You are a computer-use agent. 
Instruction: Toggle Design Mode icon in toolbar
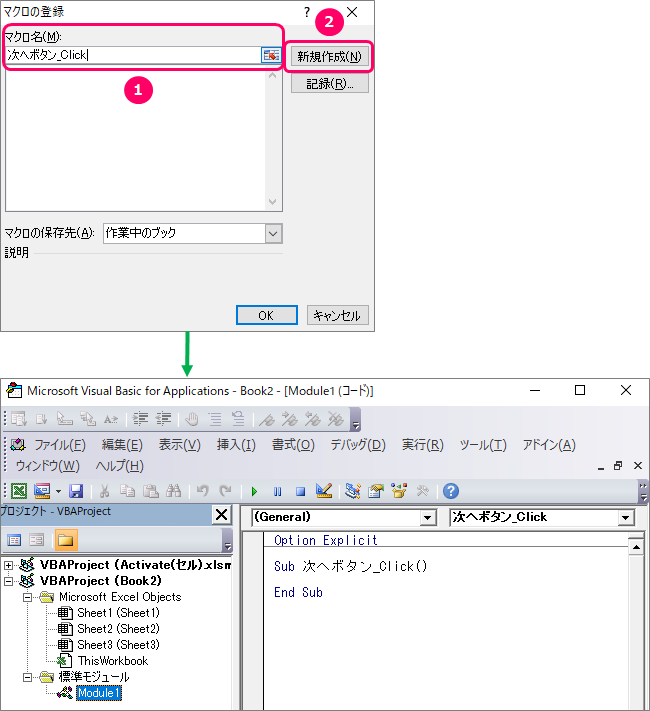[x=323, y=491]
